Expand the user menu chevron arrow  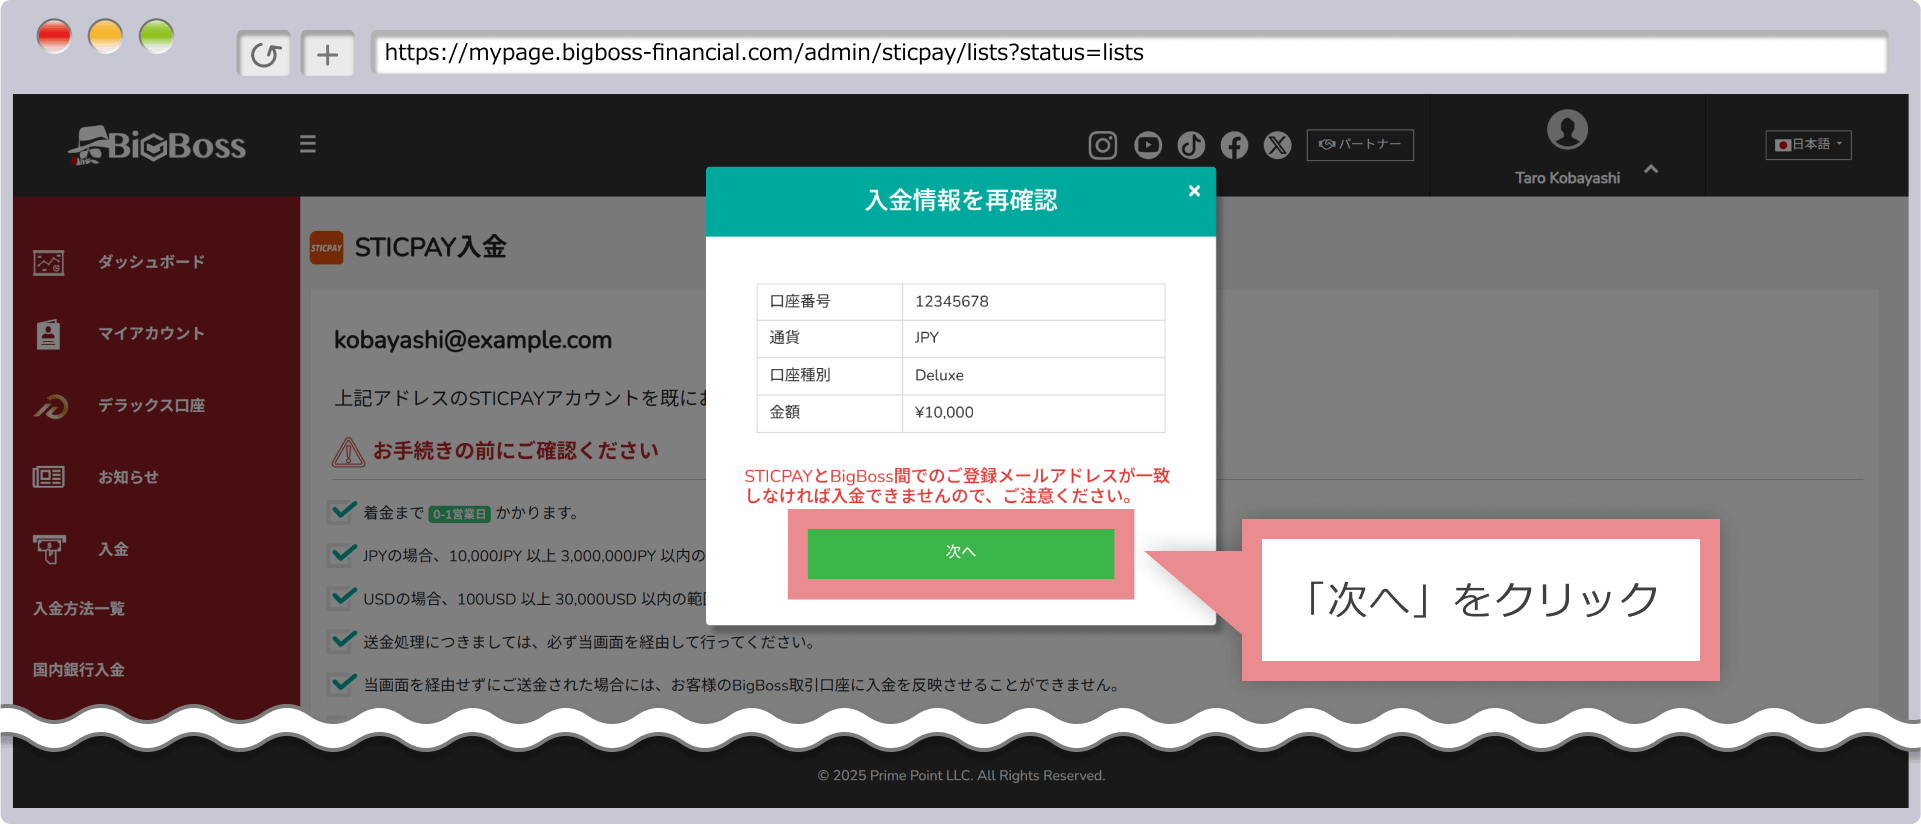point(1651,169)
